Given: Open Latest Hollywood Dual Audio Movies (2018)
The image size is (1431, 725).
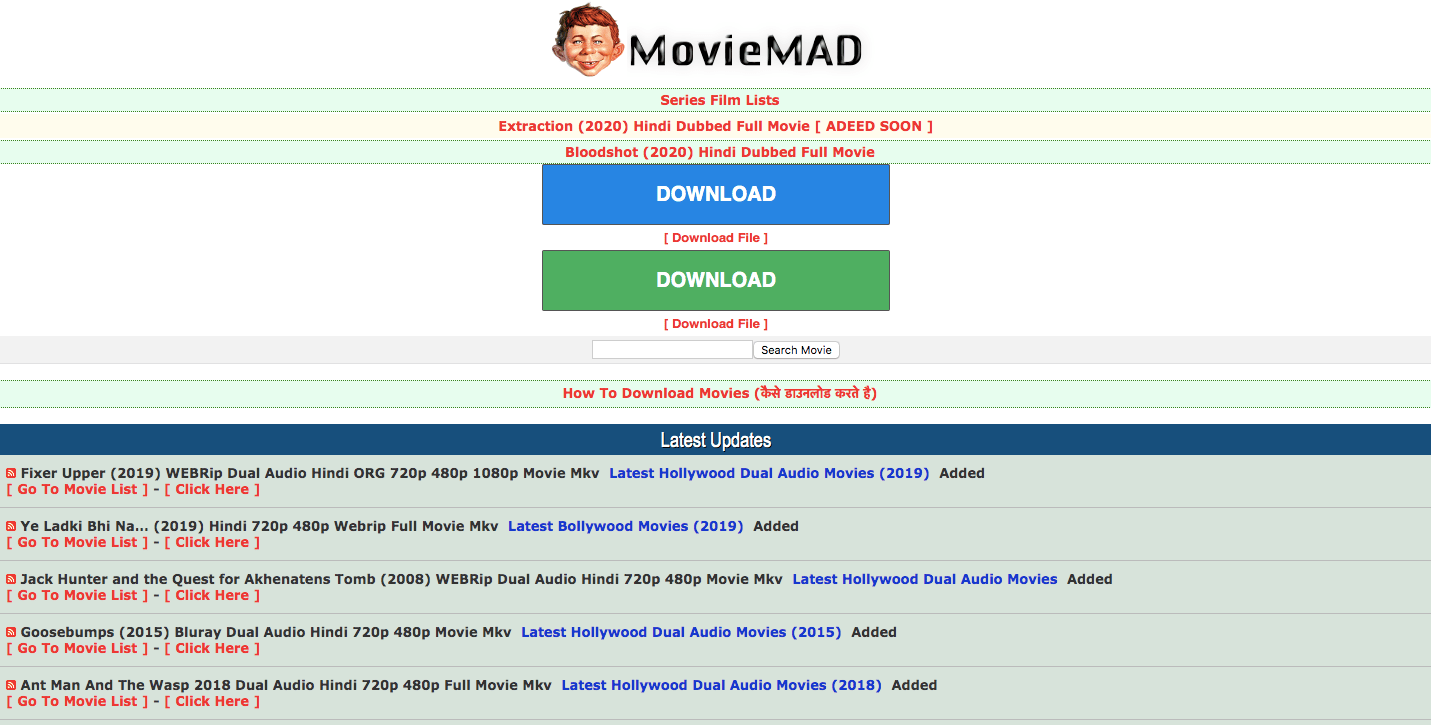Looking at the screenshot, I should [x=721, y=684].
